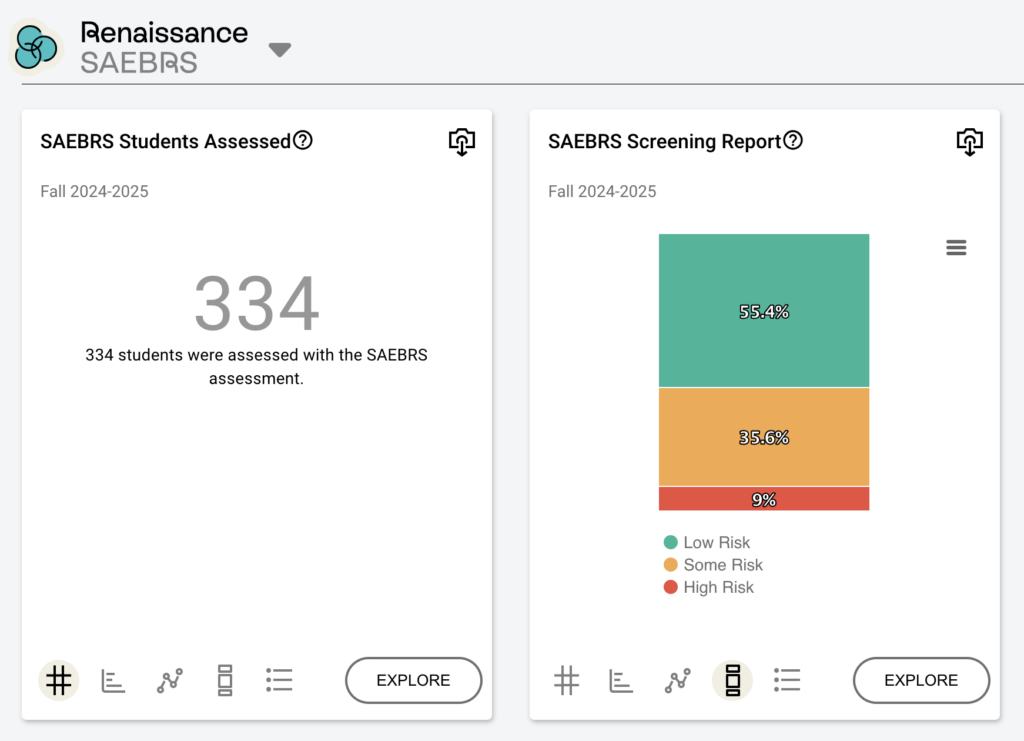
Task: Select stacked column view in Screening Report card
Action: click(x=733, y=680)
